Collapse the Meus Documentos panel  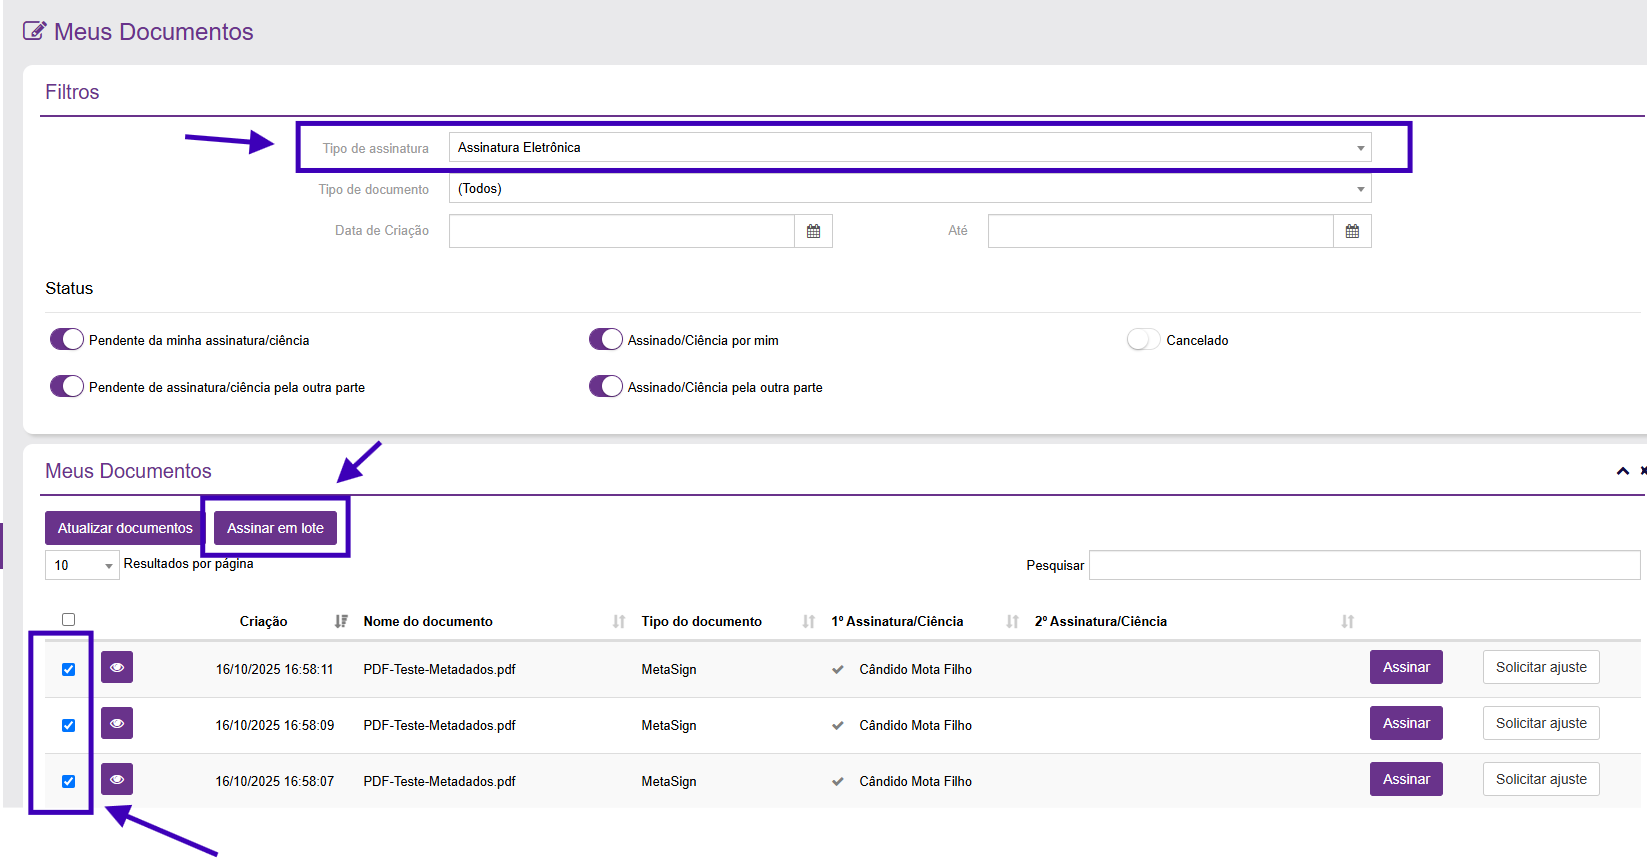tap(1622, 471)
